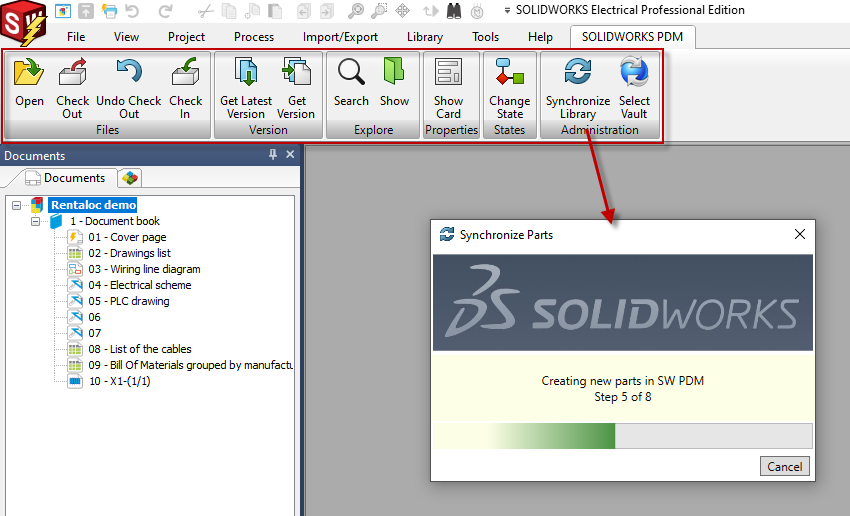The image size is (850, 516).
Task: Click the Wiring line diagram file icon
Action: pos(75,269)
